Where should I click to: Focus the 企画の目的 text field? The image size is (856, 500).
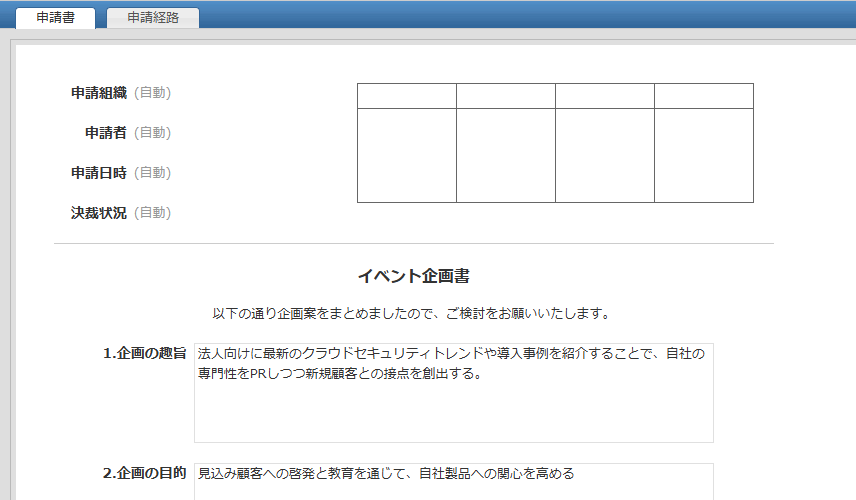coord(453,481)
